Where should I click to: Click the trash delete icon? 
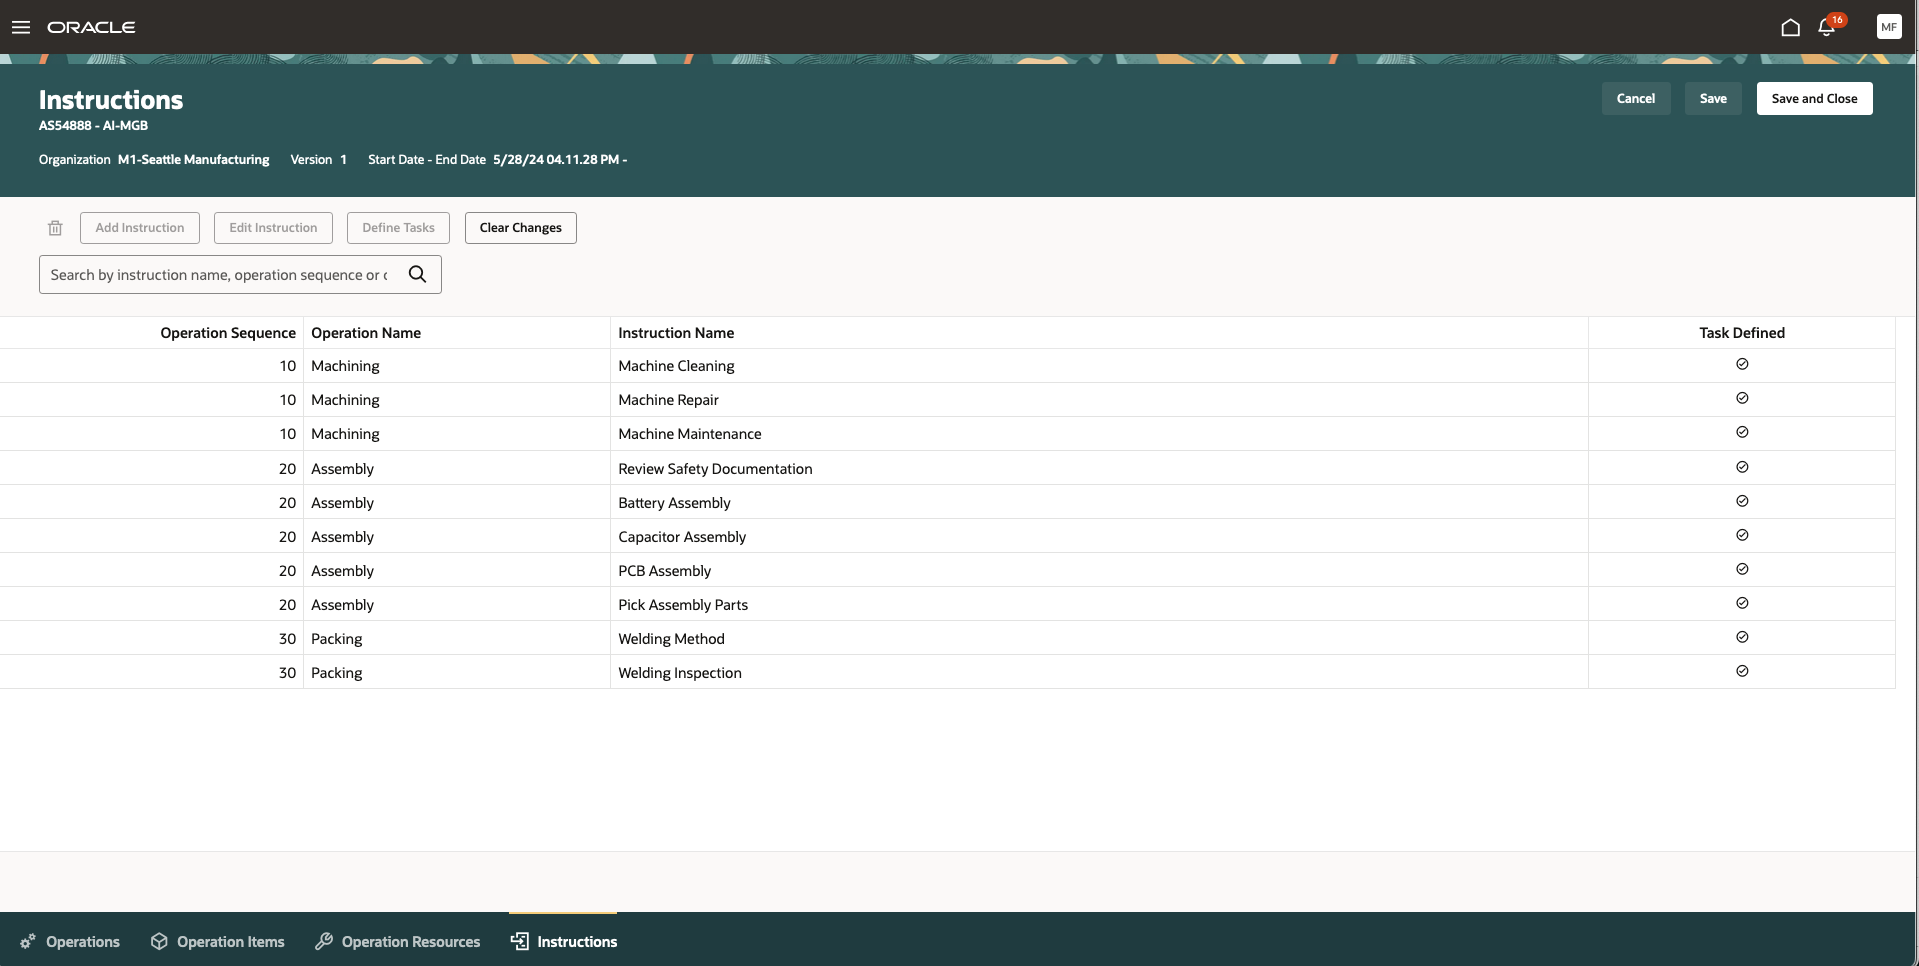(55, 228)
